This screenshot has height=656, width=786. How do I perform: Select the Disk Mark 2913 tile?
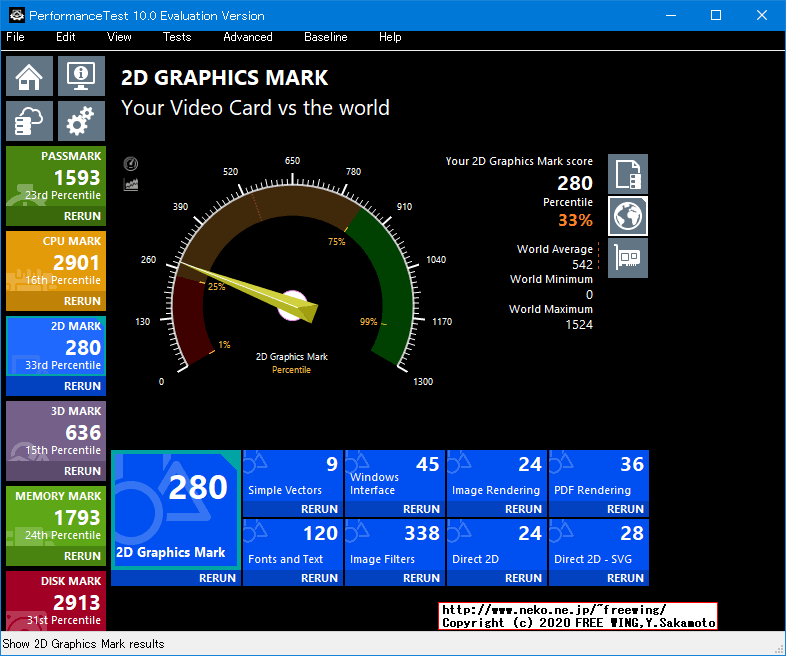pos(56,601)
